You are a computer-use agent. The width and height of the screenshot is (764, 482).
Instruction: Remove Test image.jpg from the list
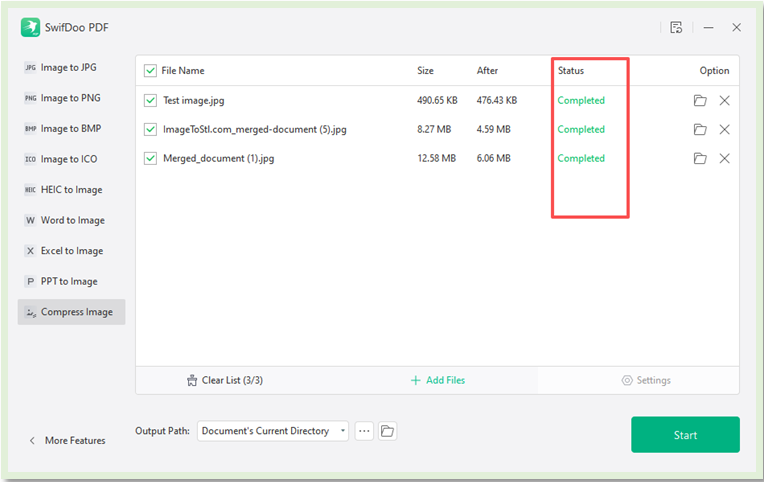pyautogui.click(x=725, y=101)
